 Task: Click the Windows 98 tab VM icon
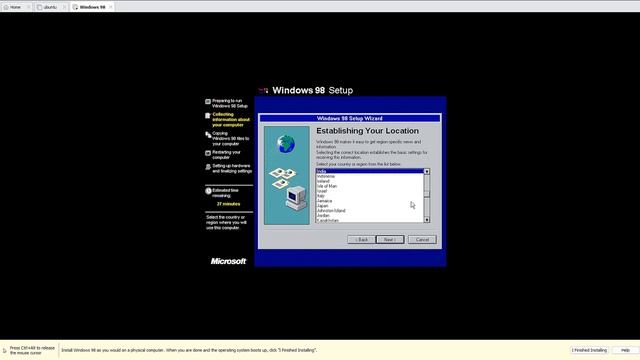pos(76,7)
